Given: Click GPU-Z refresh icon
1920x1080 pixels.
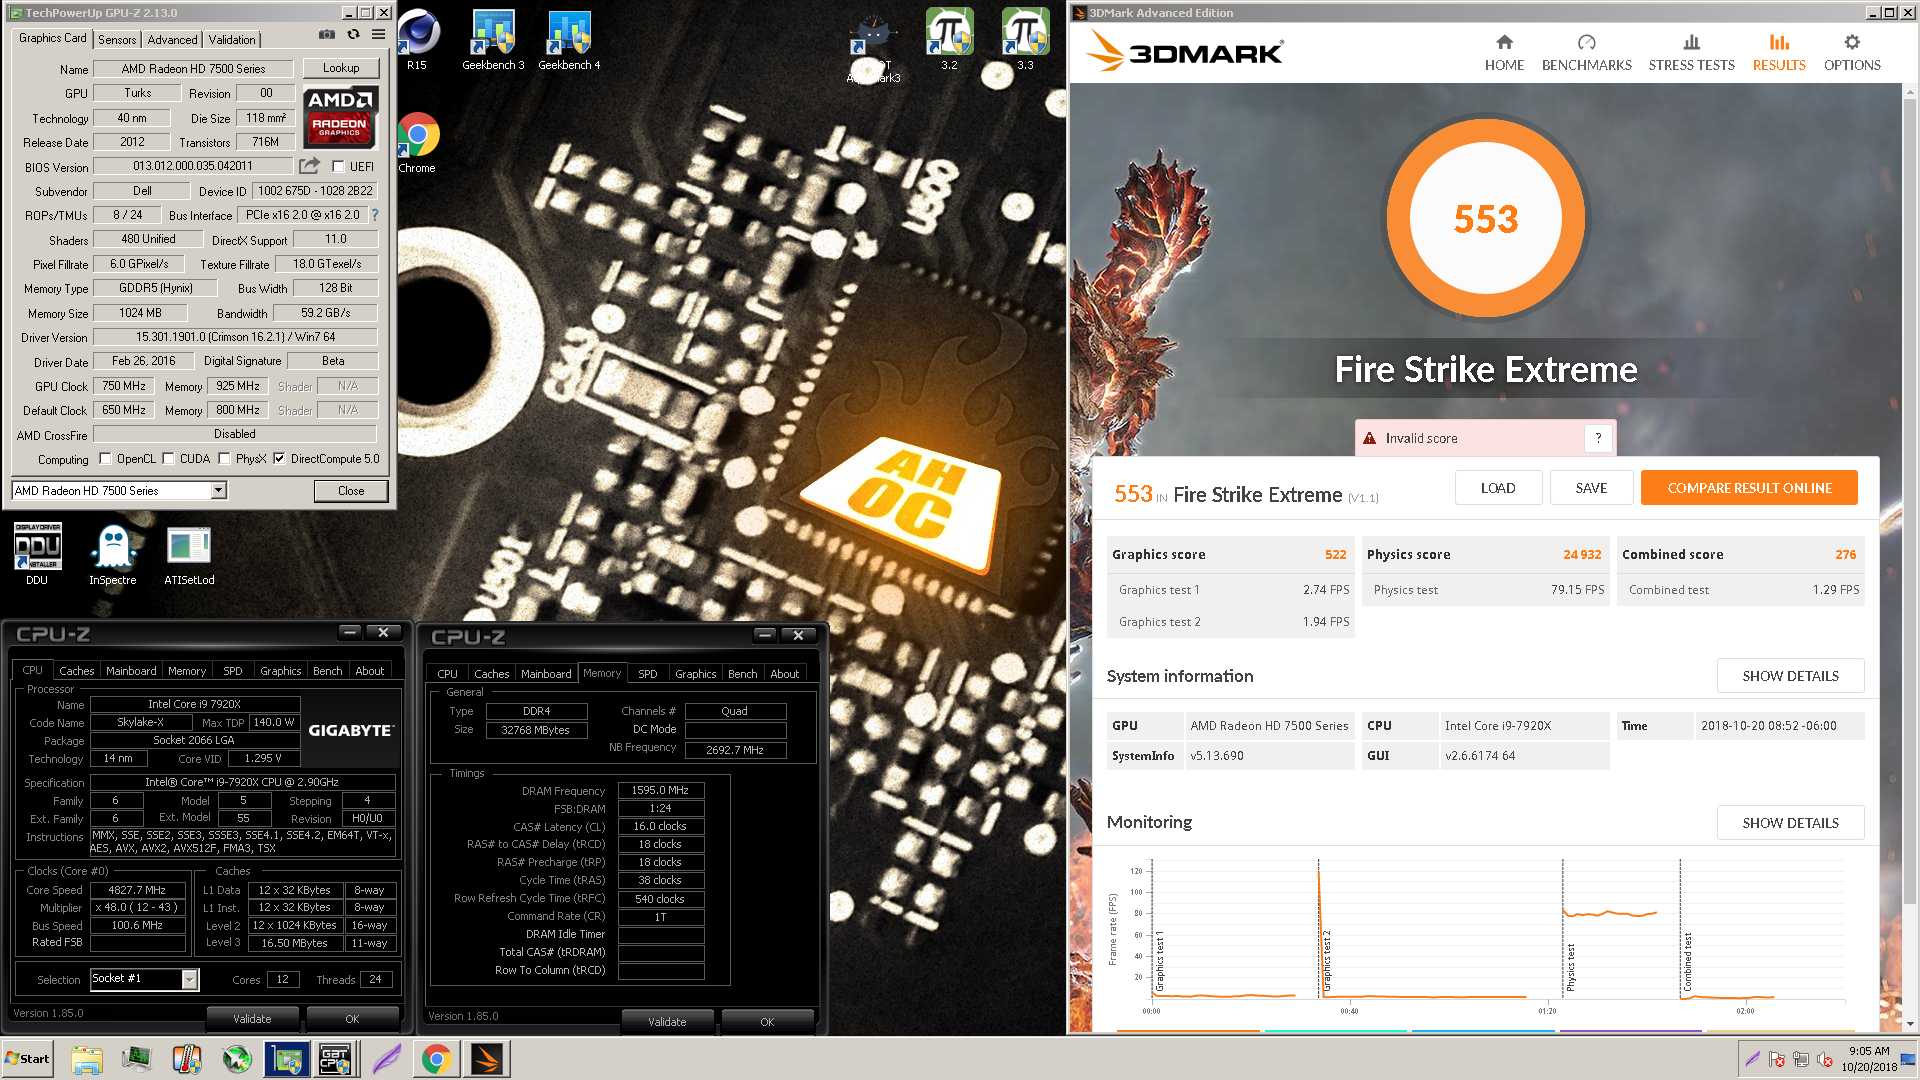Looking at the screenshot, I should click(x=353, y=34).
